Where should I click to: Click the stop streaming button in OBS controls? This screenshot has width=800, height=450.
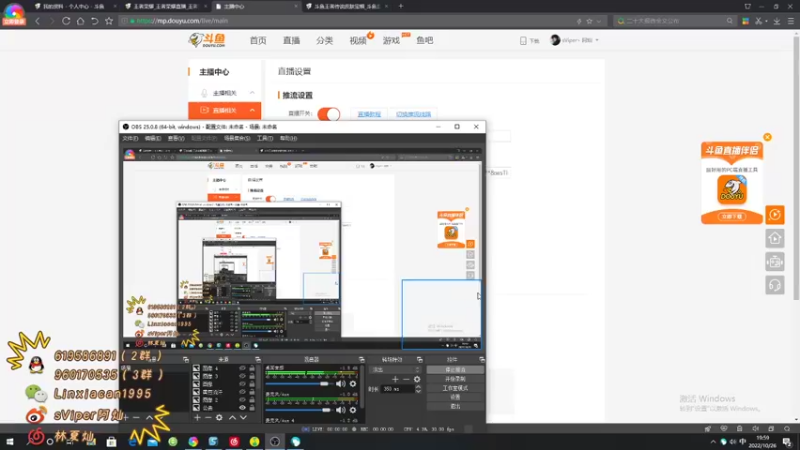[x=455, y=369]
